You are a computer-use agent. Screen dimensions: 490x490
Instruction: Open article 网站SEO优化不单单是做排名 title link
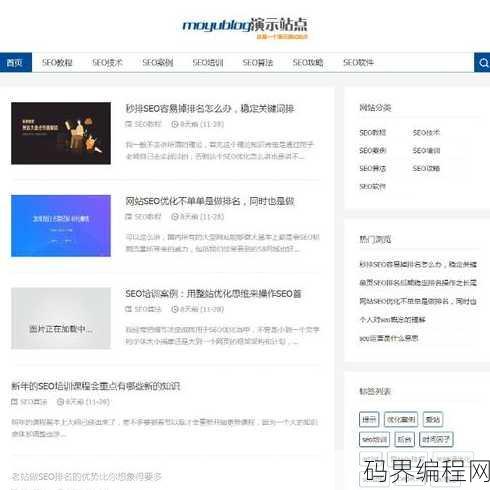click(210, 201)
